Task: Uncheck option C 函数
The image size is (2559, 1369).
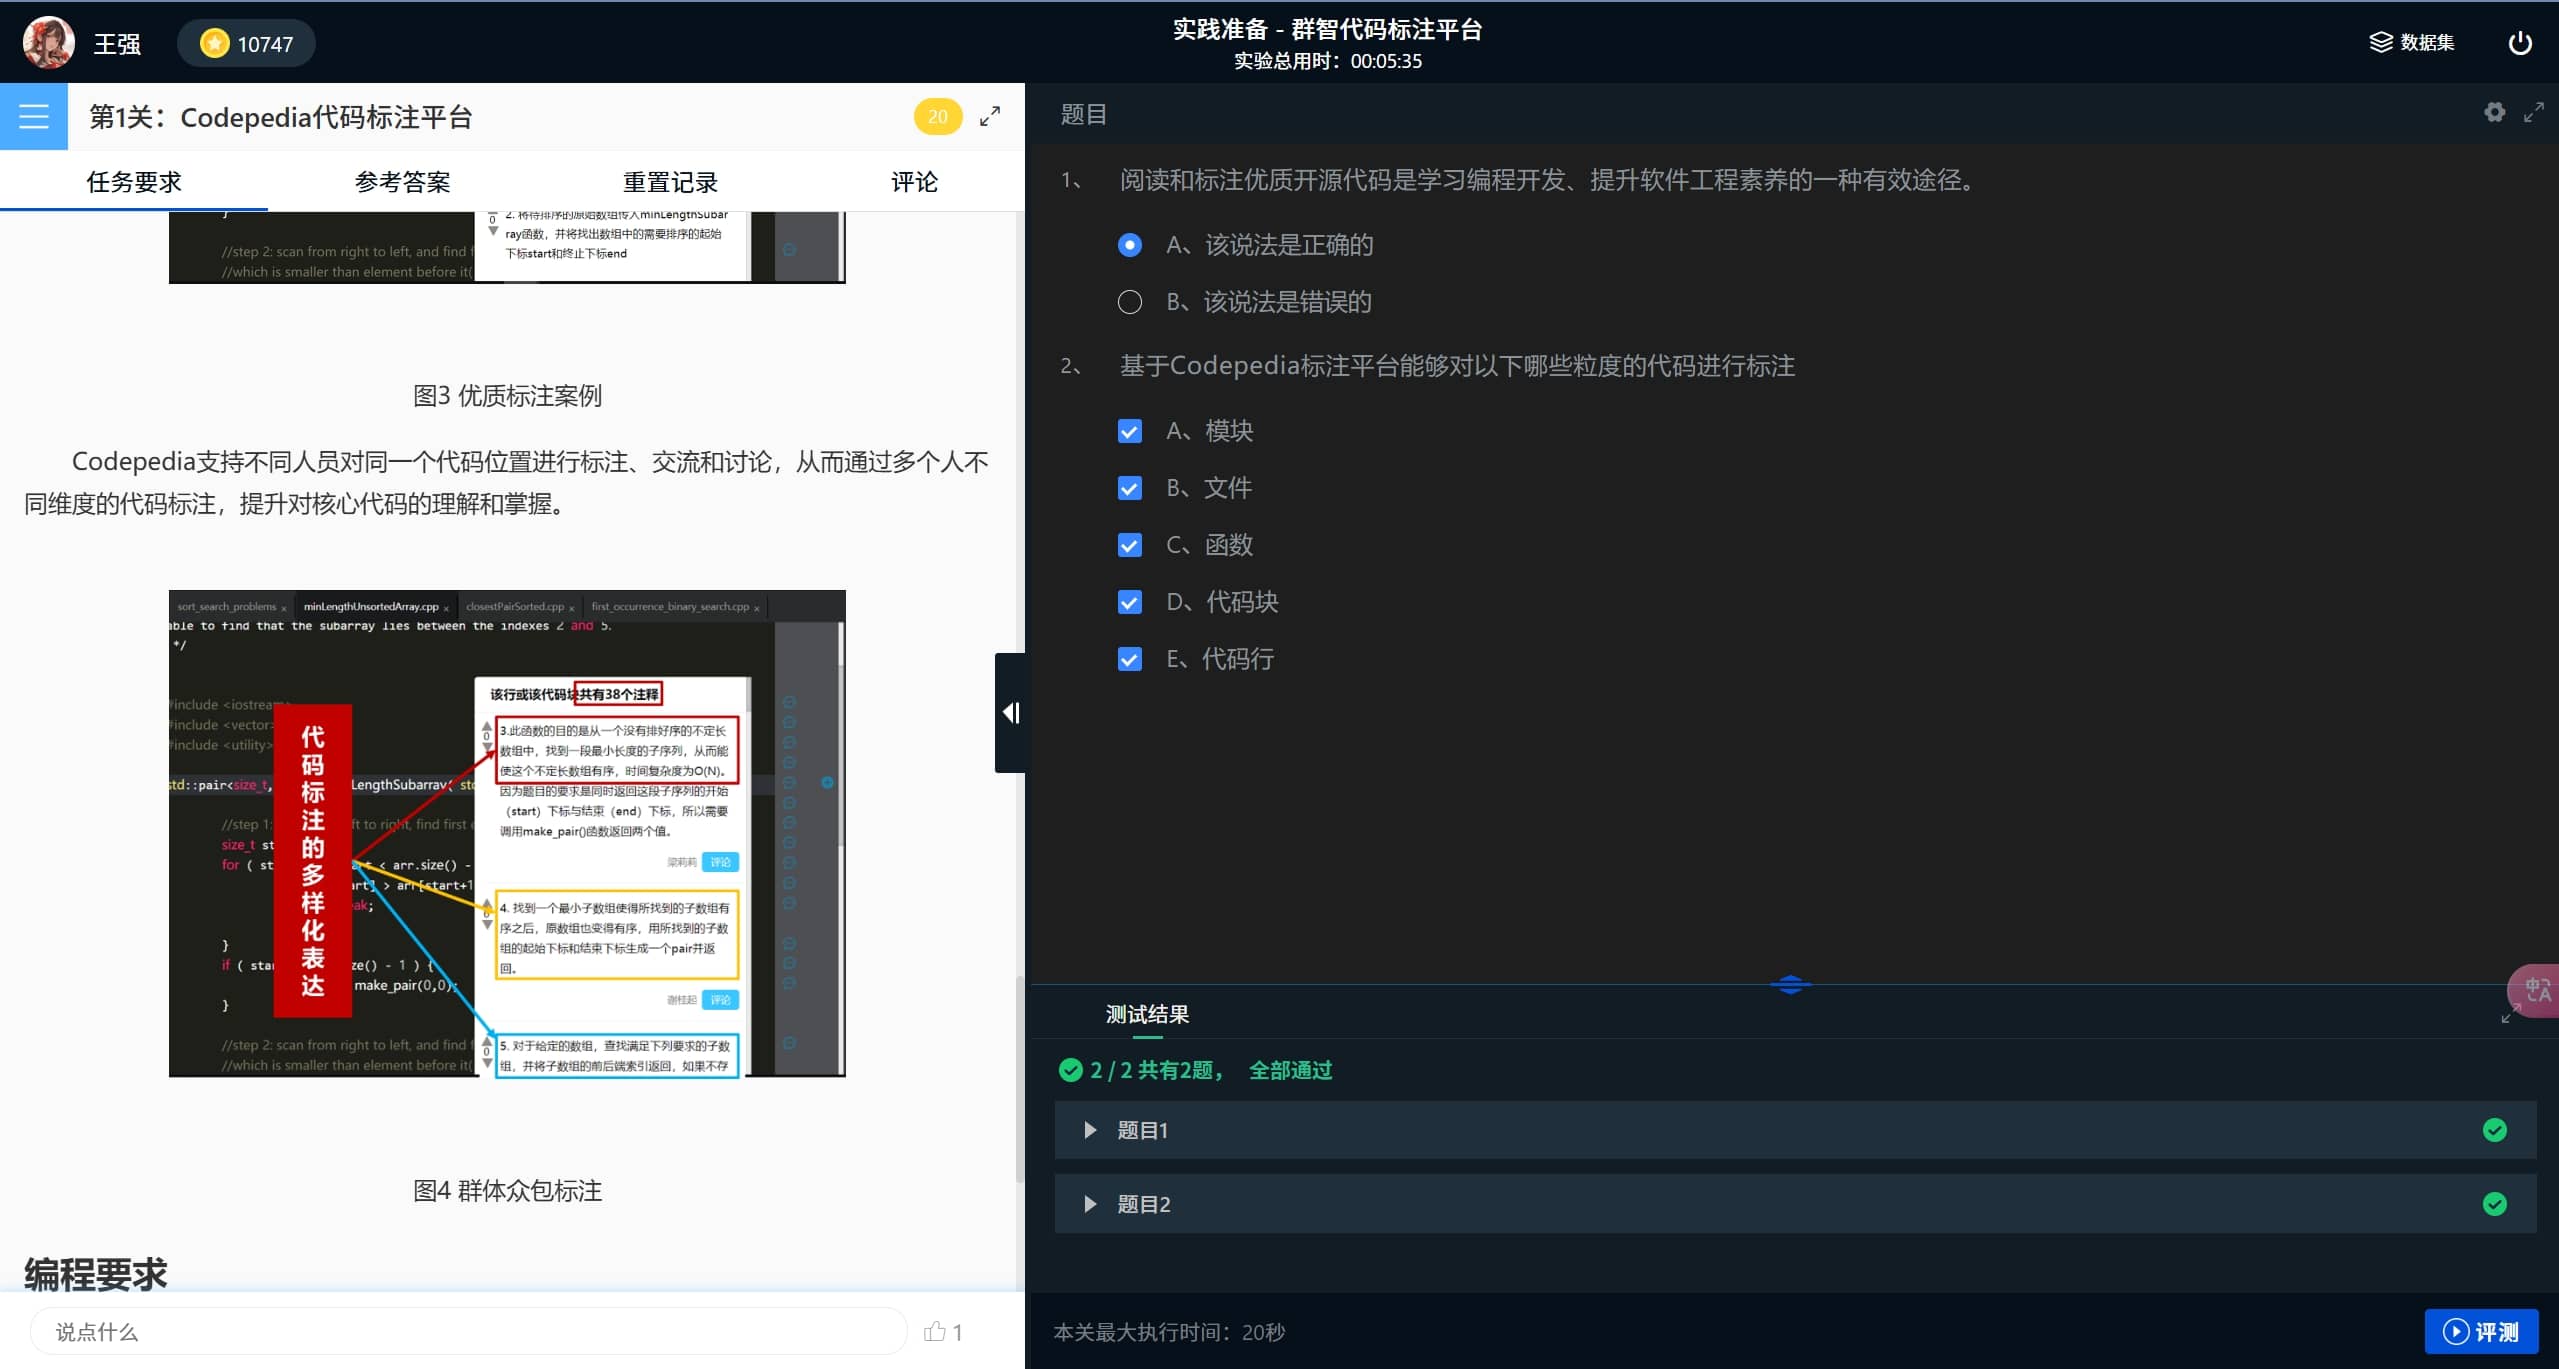Action: (1129, 545)
